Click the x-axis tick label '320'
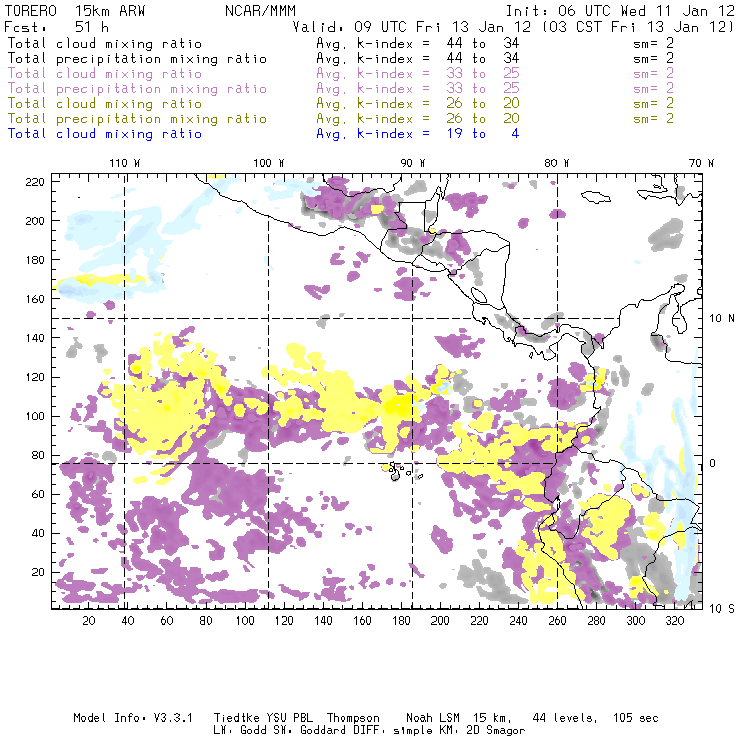The width and height of the screenshot is (740, 740). (675, 621)
